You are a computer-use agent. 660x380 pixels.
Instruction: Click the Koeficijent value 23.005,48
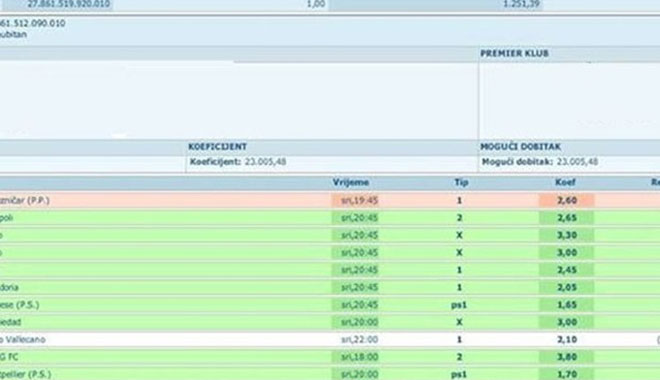click(265, 162)
